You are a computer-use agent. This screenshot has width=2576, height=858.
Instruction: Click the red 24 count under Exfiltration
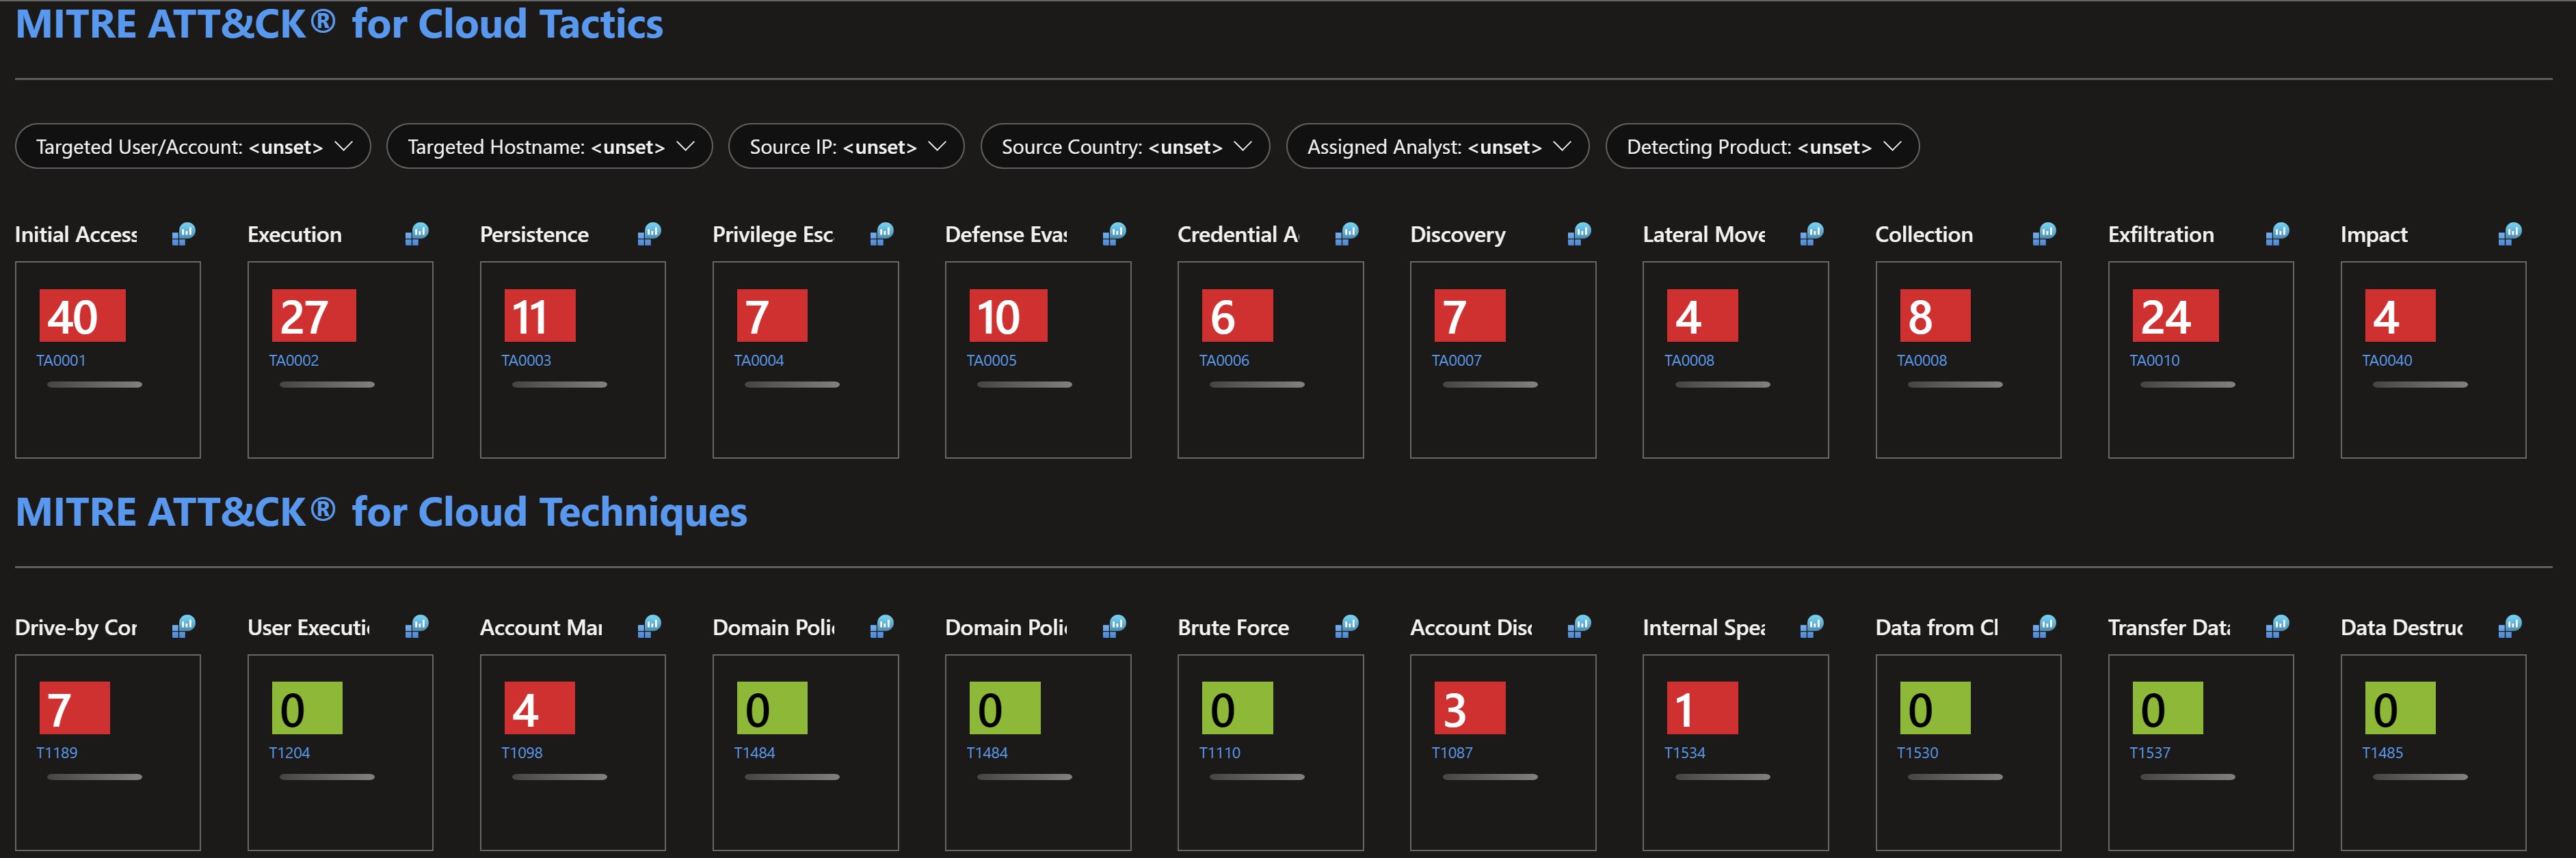[2175, 316]
